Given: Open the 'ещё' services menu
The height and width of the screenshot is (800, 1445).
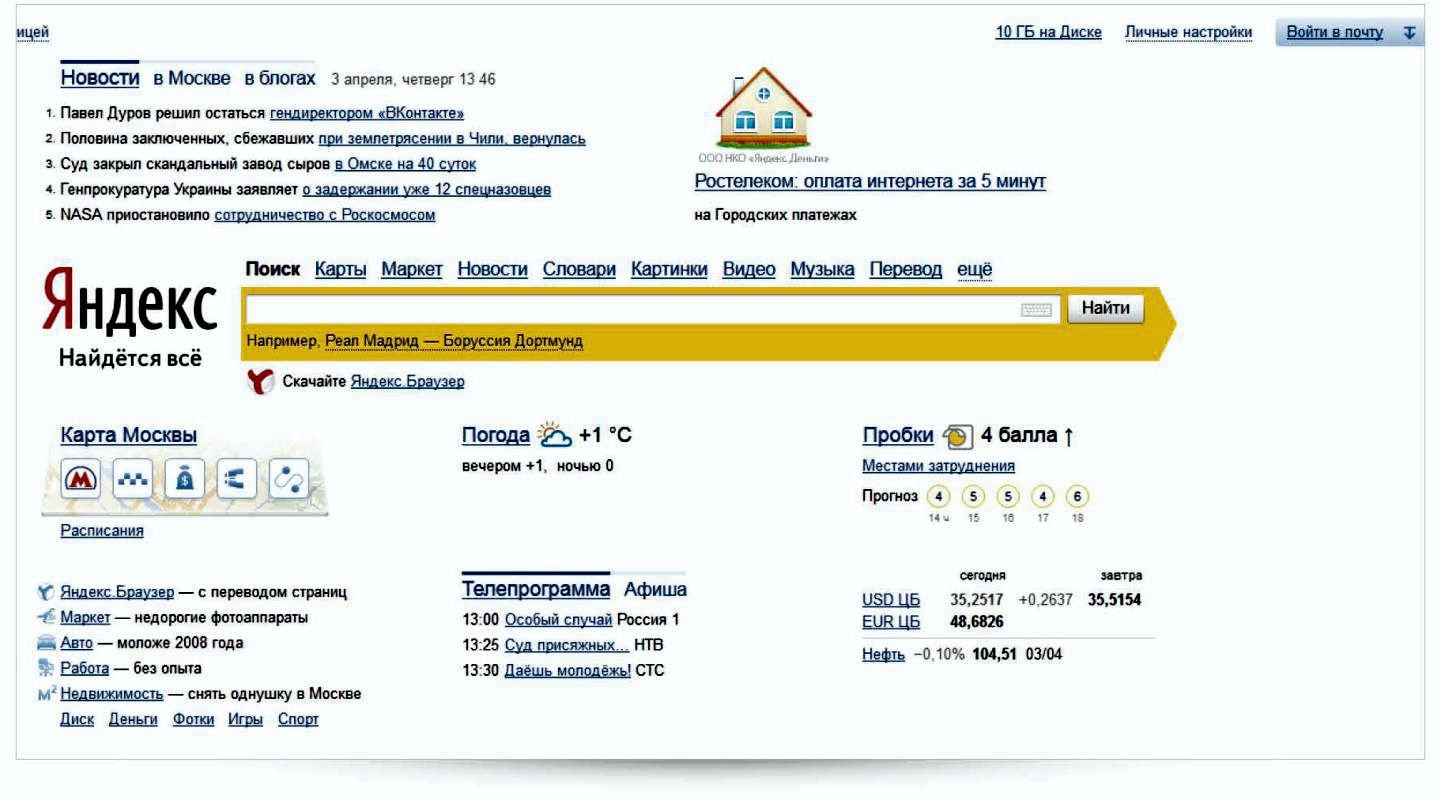Looking at the screenshot, I should 975,270.
